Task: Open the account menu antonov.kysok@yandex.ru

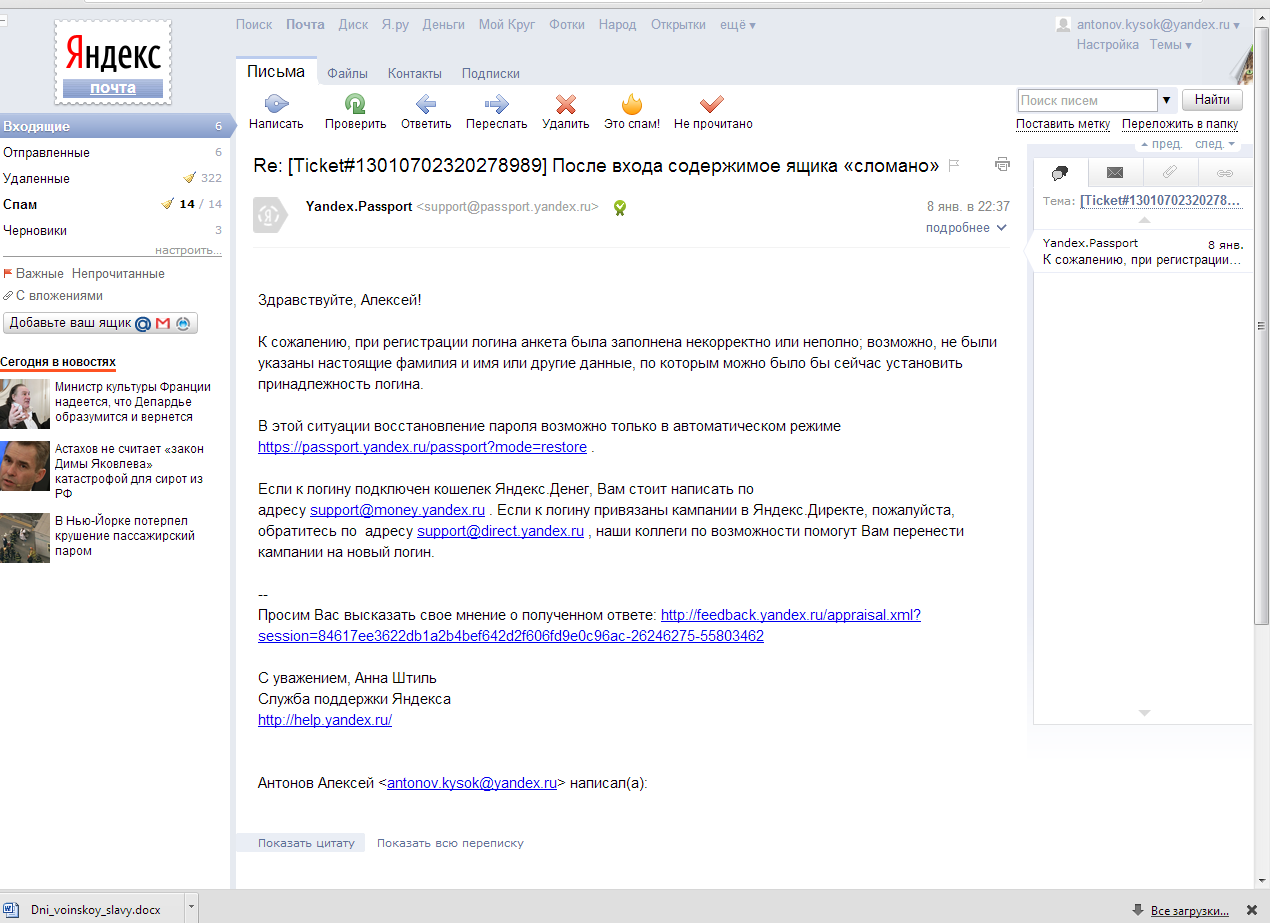Action: pyautogui.click(x=1157, y=25)
